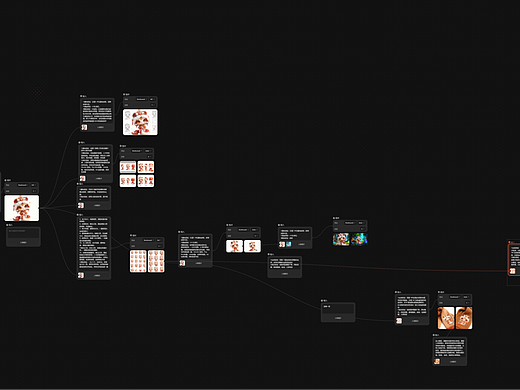
Task: Open first hand tattoo thumbnail
Action: coord(446,318)
